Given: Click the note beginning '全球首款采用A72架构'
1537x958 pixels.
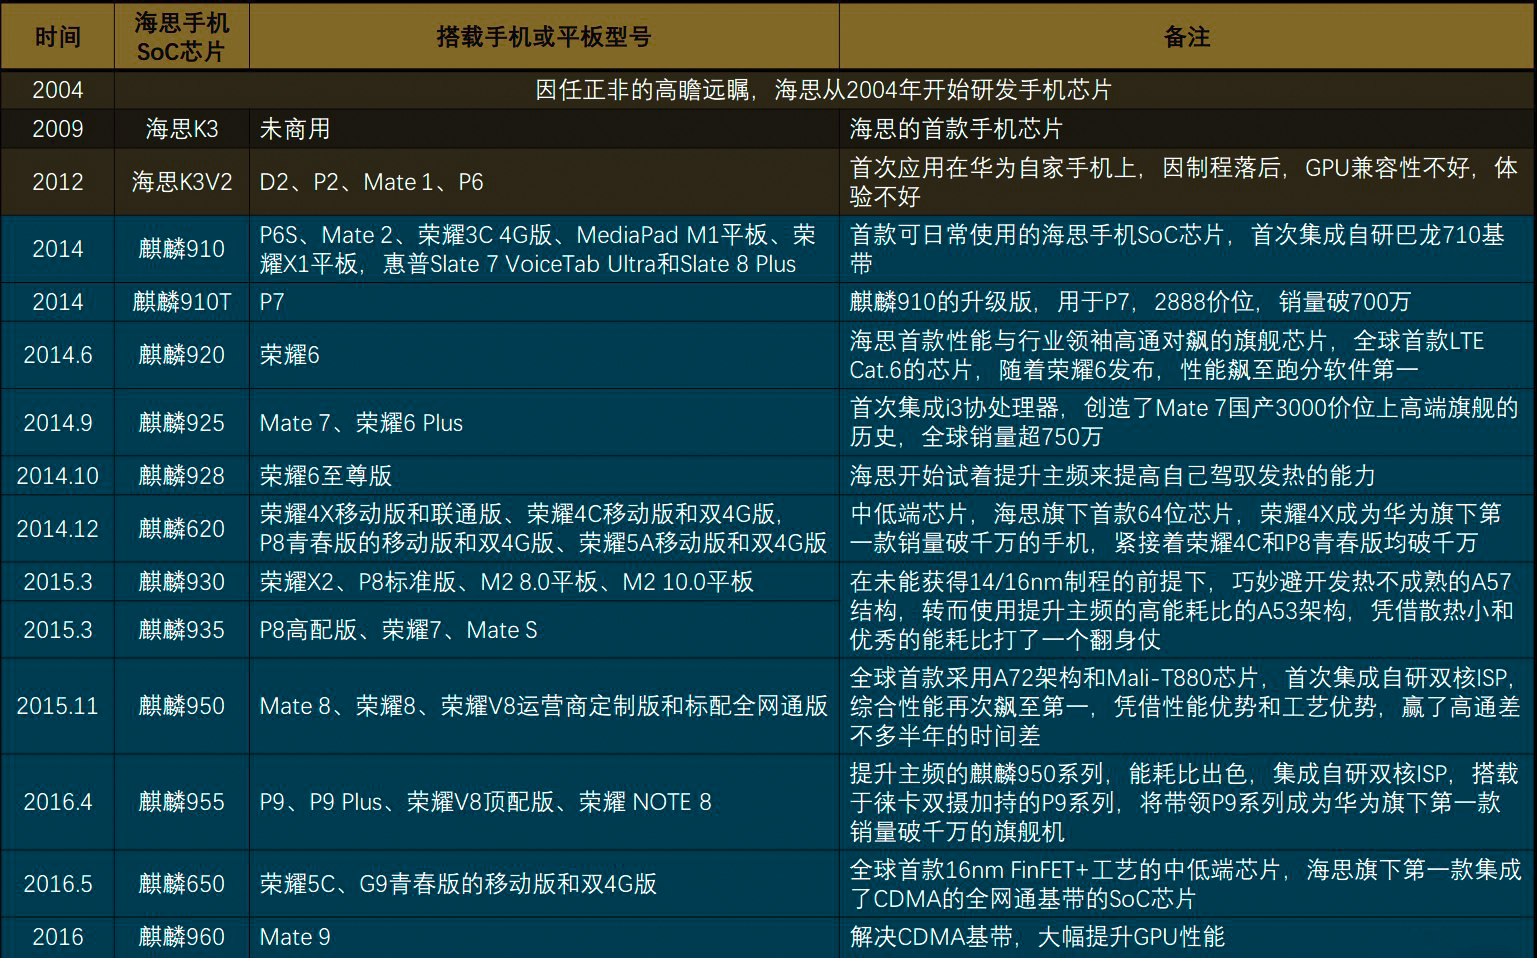Looking at the screenshot, I should (x=1185, y=706).
